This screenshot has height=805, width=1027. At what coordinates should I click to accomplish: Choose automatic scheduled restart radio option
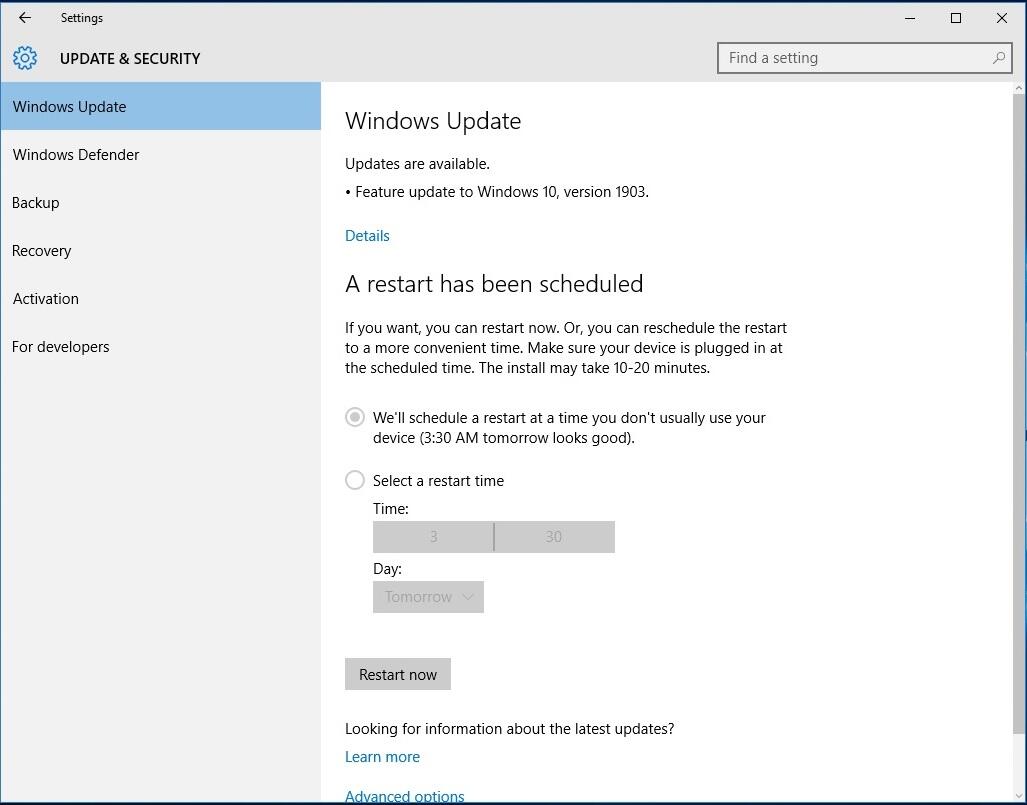click(354, 417)
